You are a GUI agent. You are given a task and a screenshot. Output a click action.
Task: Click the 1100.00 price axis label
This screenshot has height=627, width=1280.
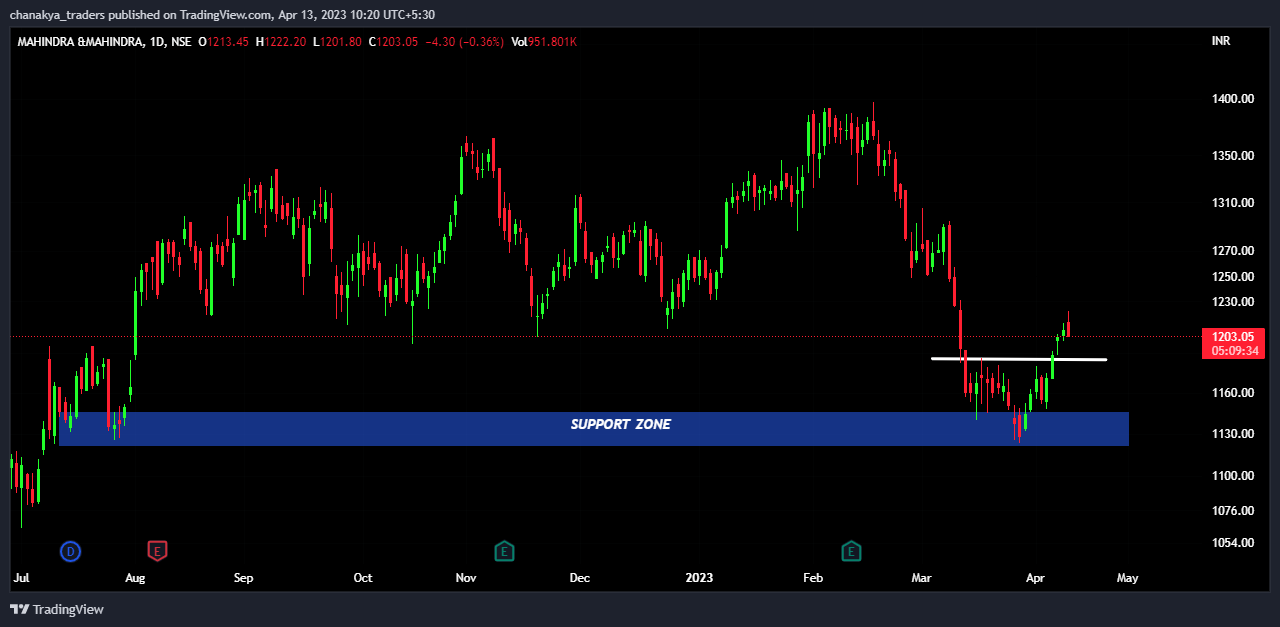[x=1232, y=476]
